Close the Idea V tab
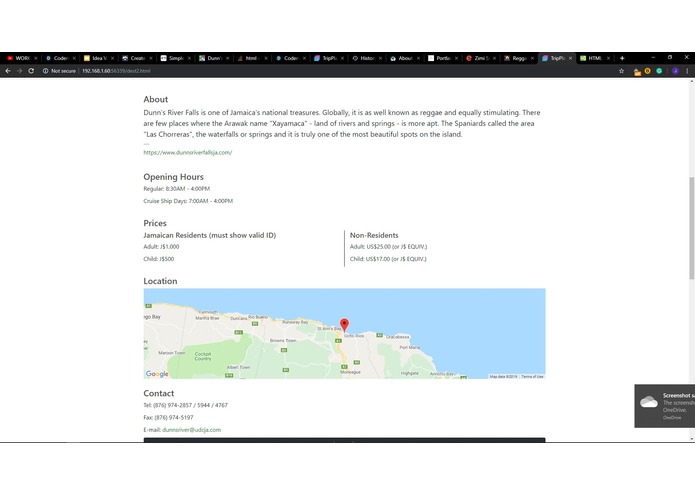 point(113,58)
